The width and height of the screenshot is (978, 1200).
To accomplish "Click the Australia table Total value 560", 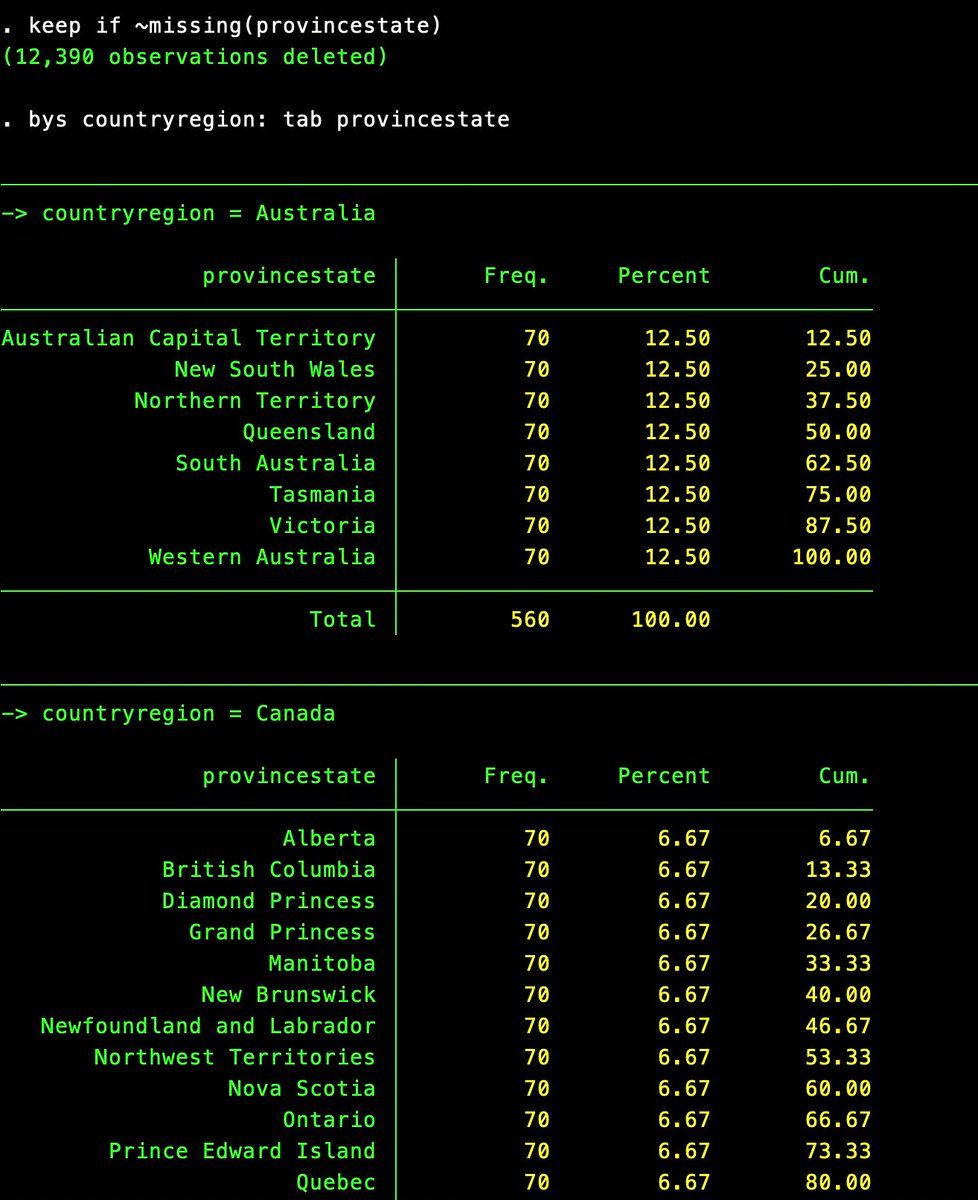I will tap(530, 620).
